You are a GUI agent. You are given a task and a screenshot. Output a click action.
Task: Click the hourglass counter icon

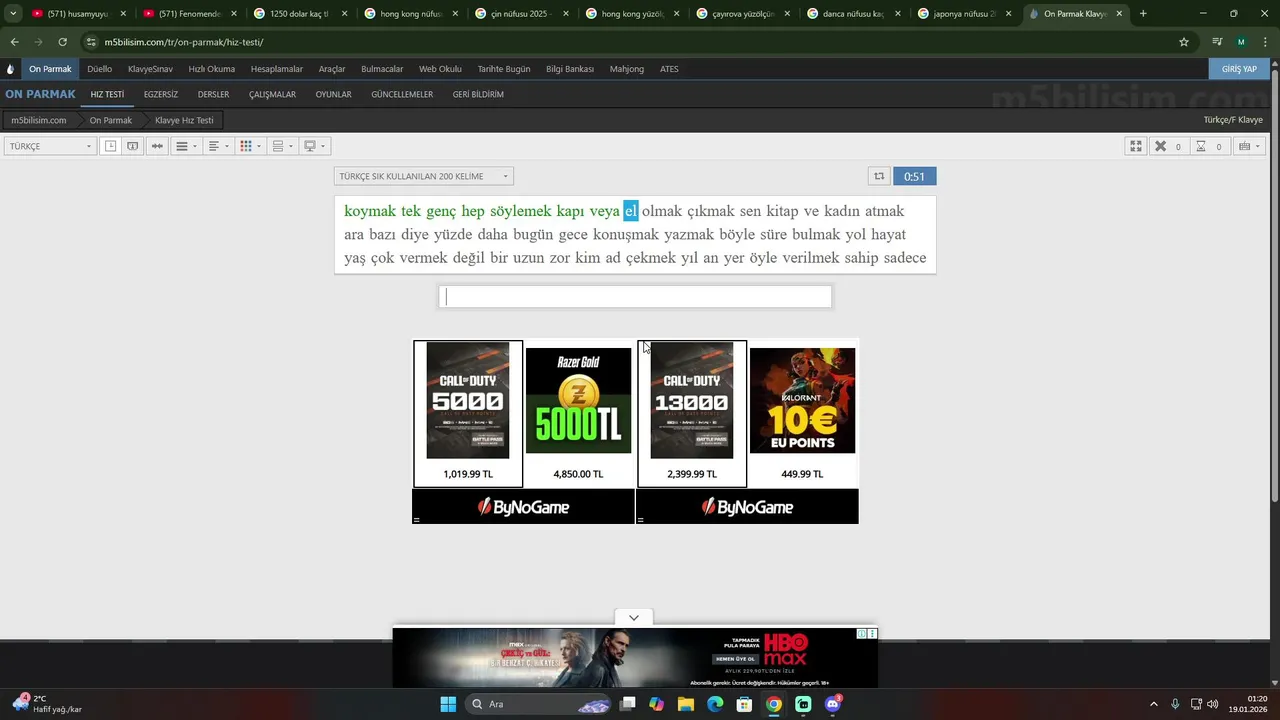(1201, 146)
